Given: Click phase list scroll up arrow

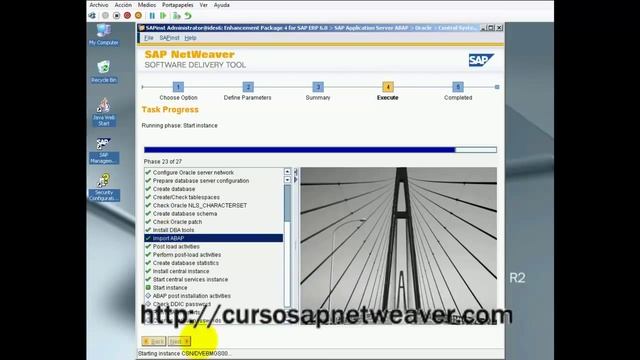Looking at the screenshot, I should 287,171.
